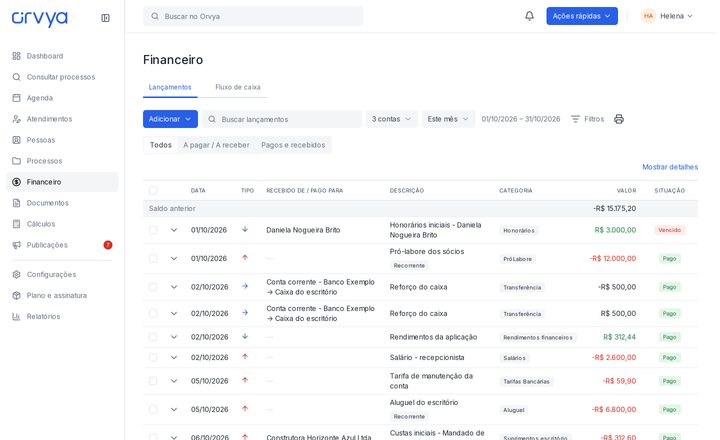Check the Tarifa de manutenção row checkbox
This screenshot has width=720, height=440.
pyautogui.click(x=153, y=381)
